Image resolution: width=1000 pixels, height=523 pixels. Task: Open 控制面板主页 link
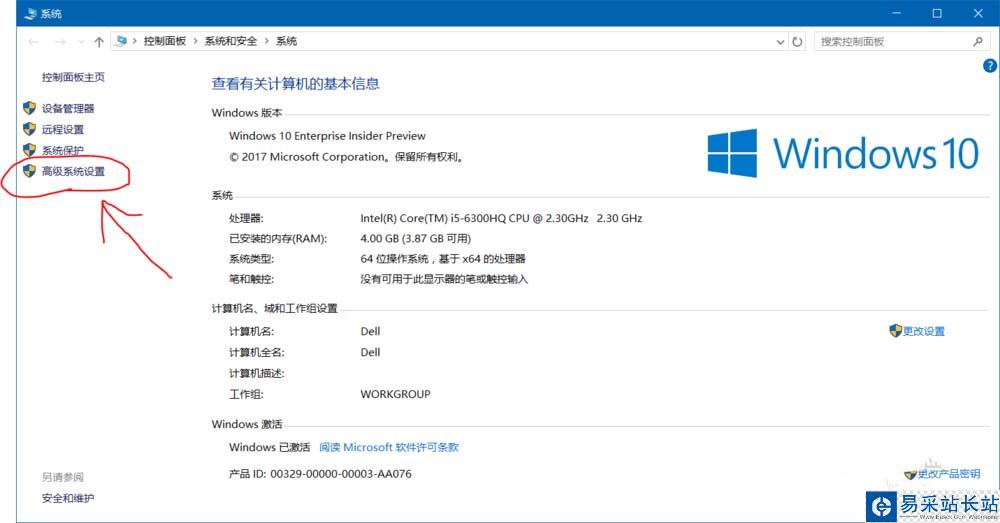[73, 77]
